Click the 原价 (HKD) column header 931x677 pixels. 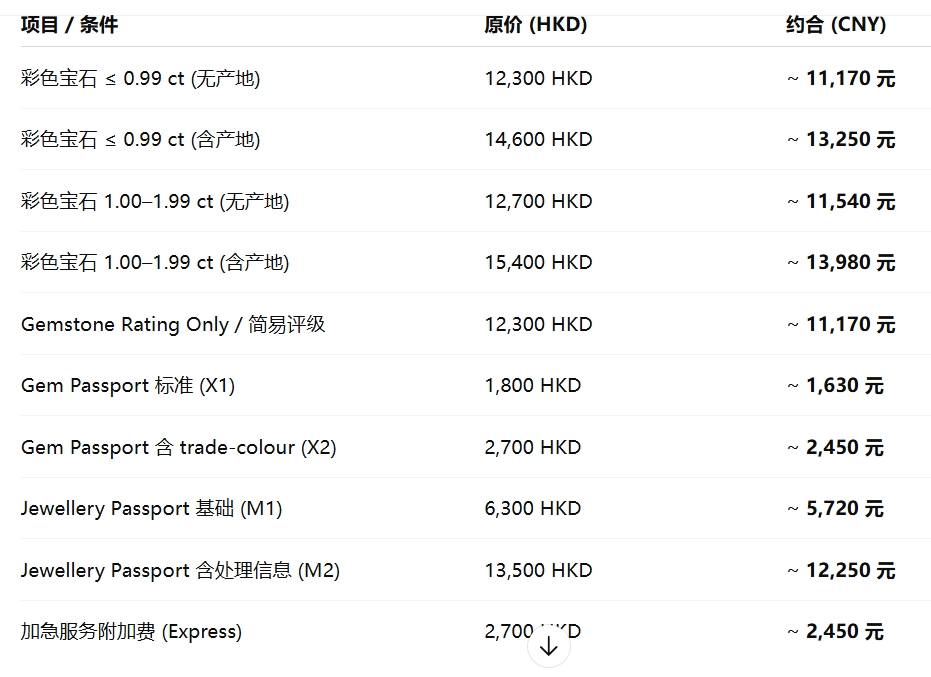[535, 24]
